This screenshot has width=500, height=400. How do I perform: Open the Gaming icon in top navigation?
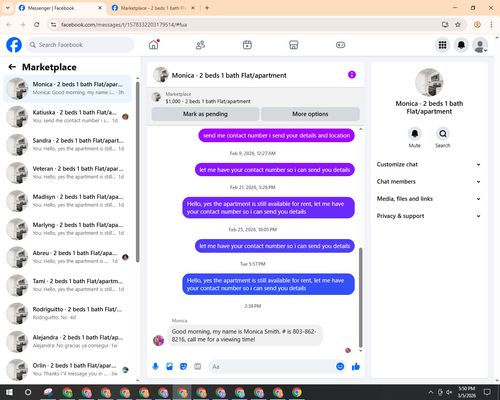(340, 45)
